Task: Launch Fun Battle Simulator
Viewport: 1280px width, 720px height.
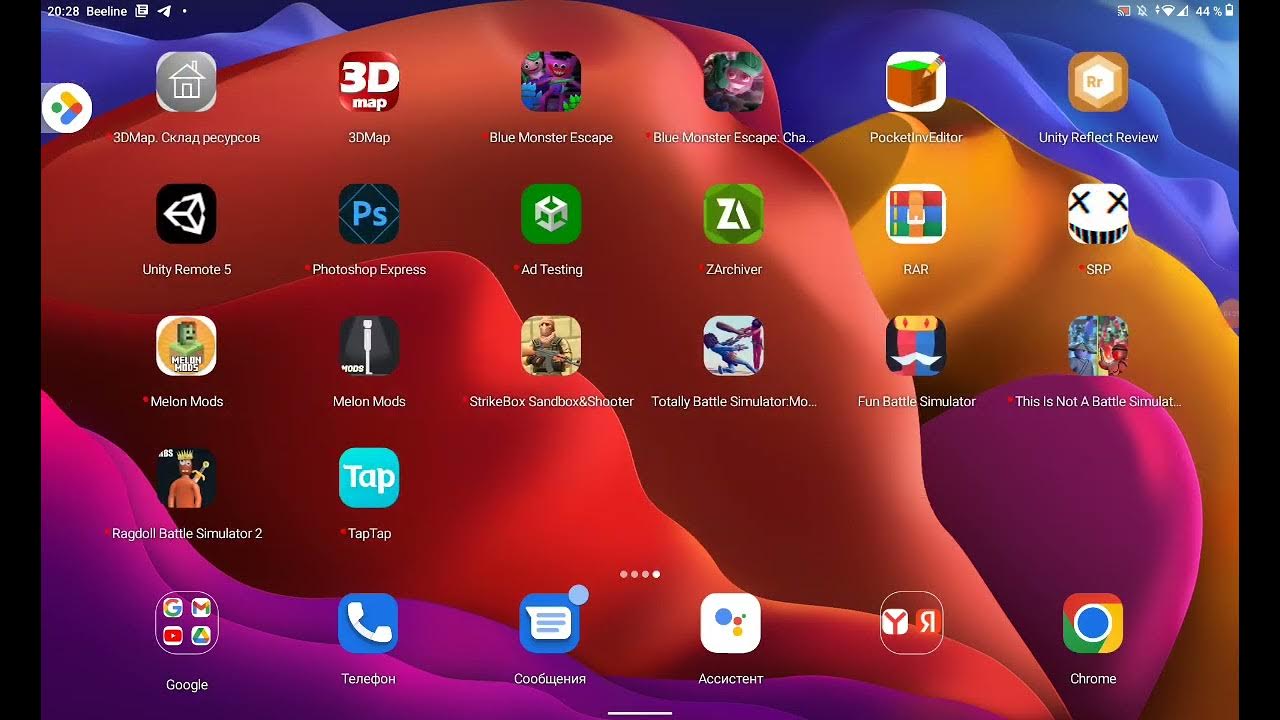Action: click(916, 345)
